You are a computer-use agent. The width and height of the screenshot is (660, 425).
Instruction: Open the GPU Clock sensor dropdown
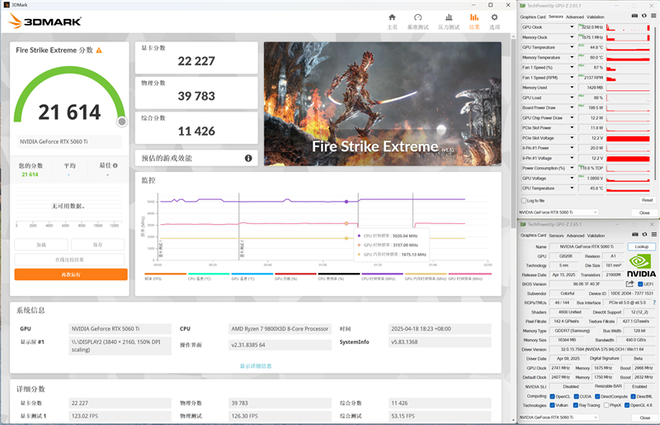pyautogui.click(x=572, y=27)
